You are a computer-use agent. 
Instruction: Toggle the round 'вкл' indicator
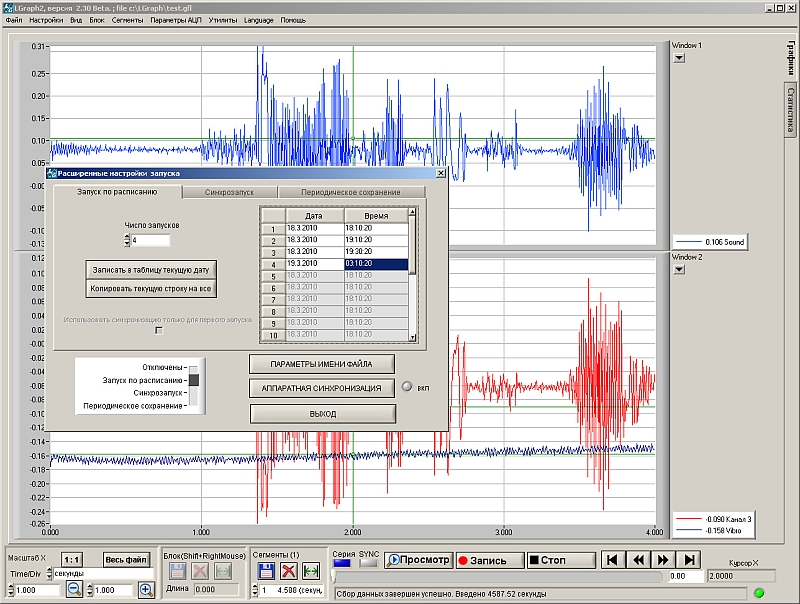(x=407, y=387)
